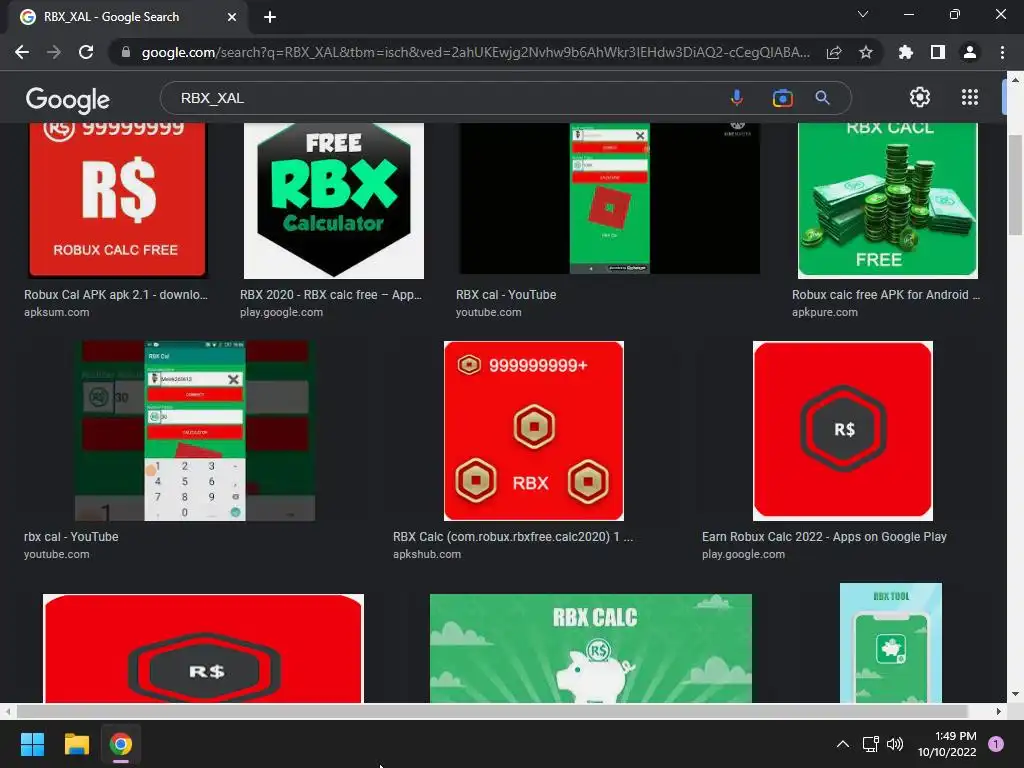
Task: Open 'rbx cal - YouTube' lowercase title
Action: [x=71, y=537]
